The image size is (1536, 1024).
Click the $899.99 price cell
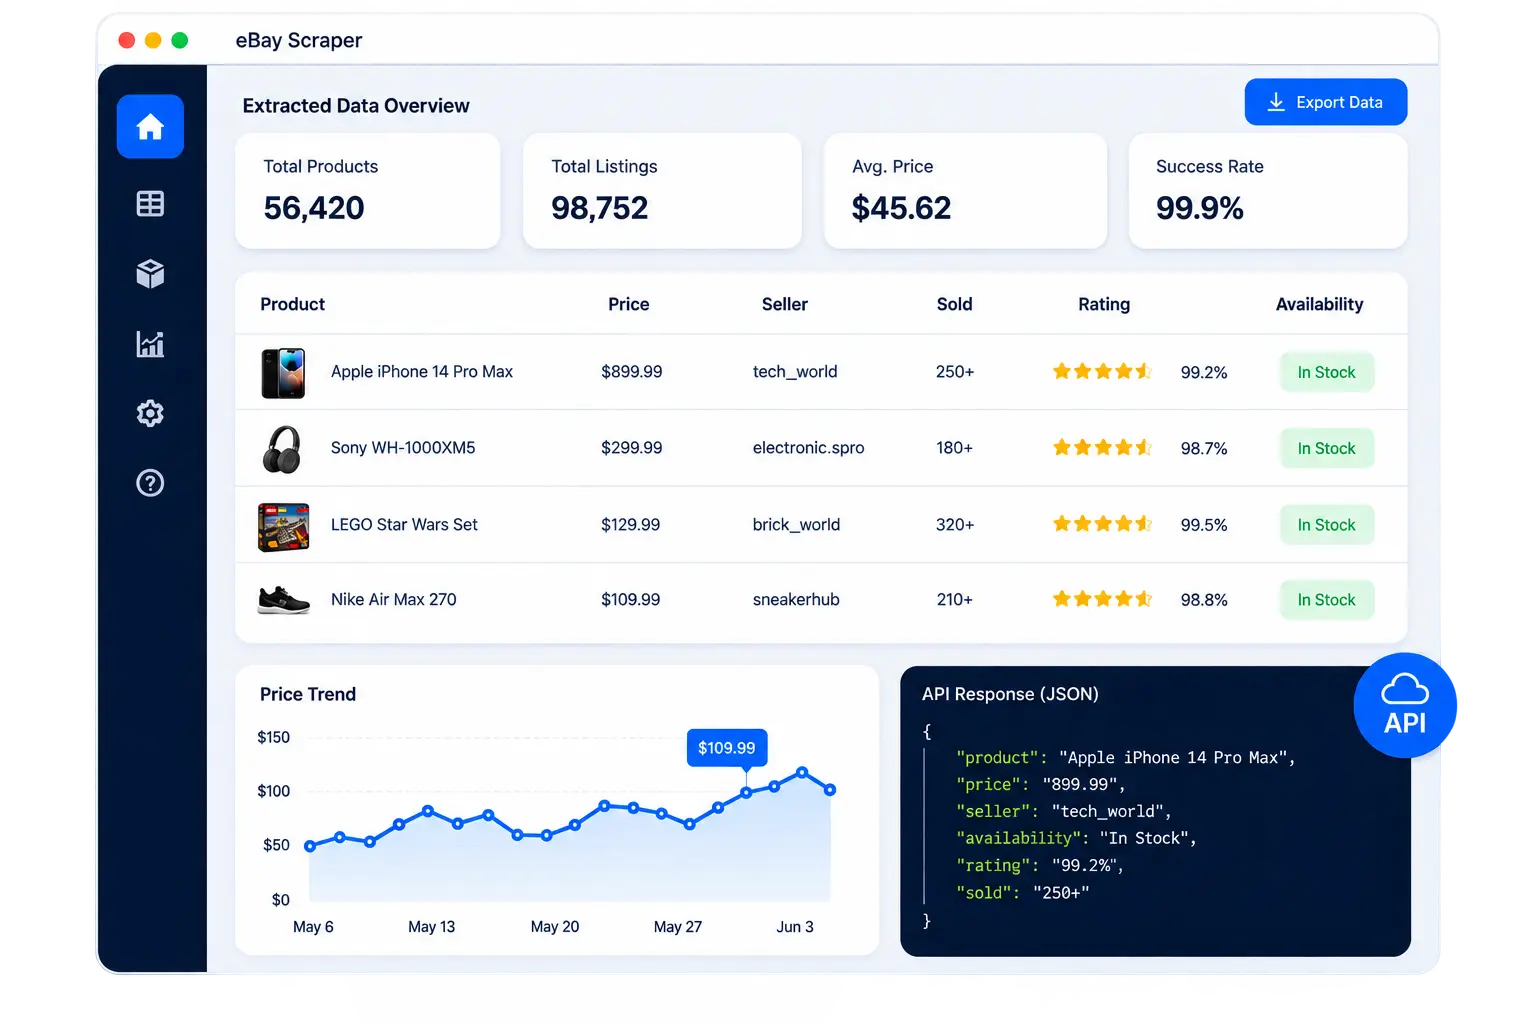click(x=632, y=372)
